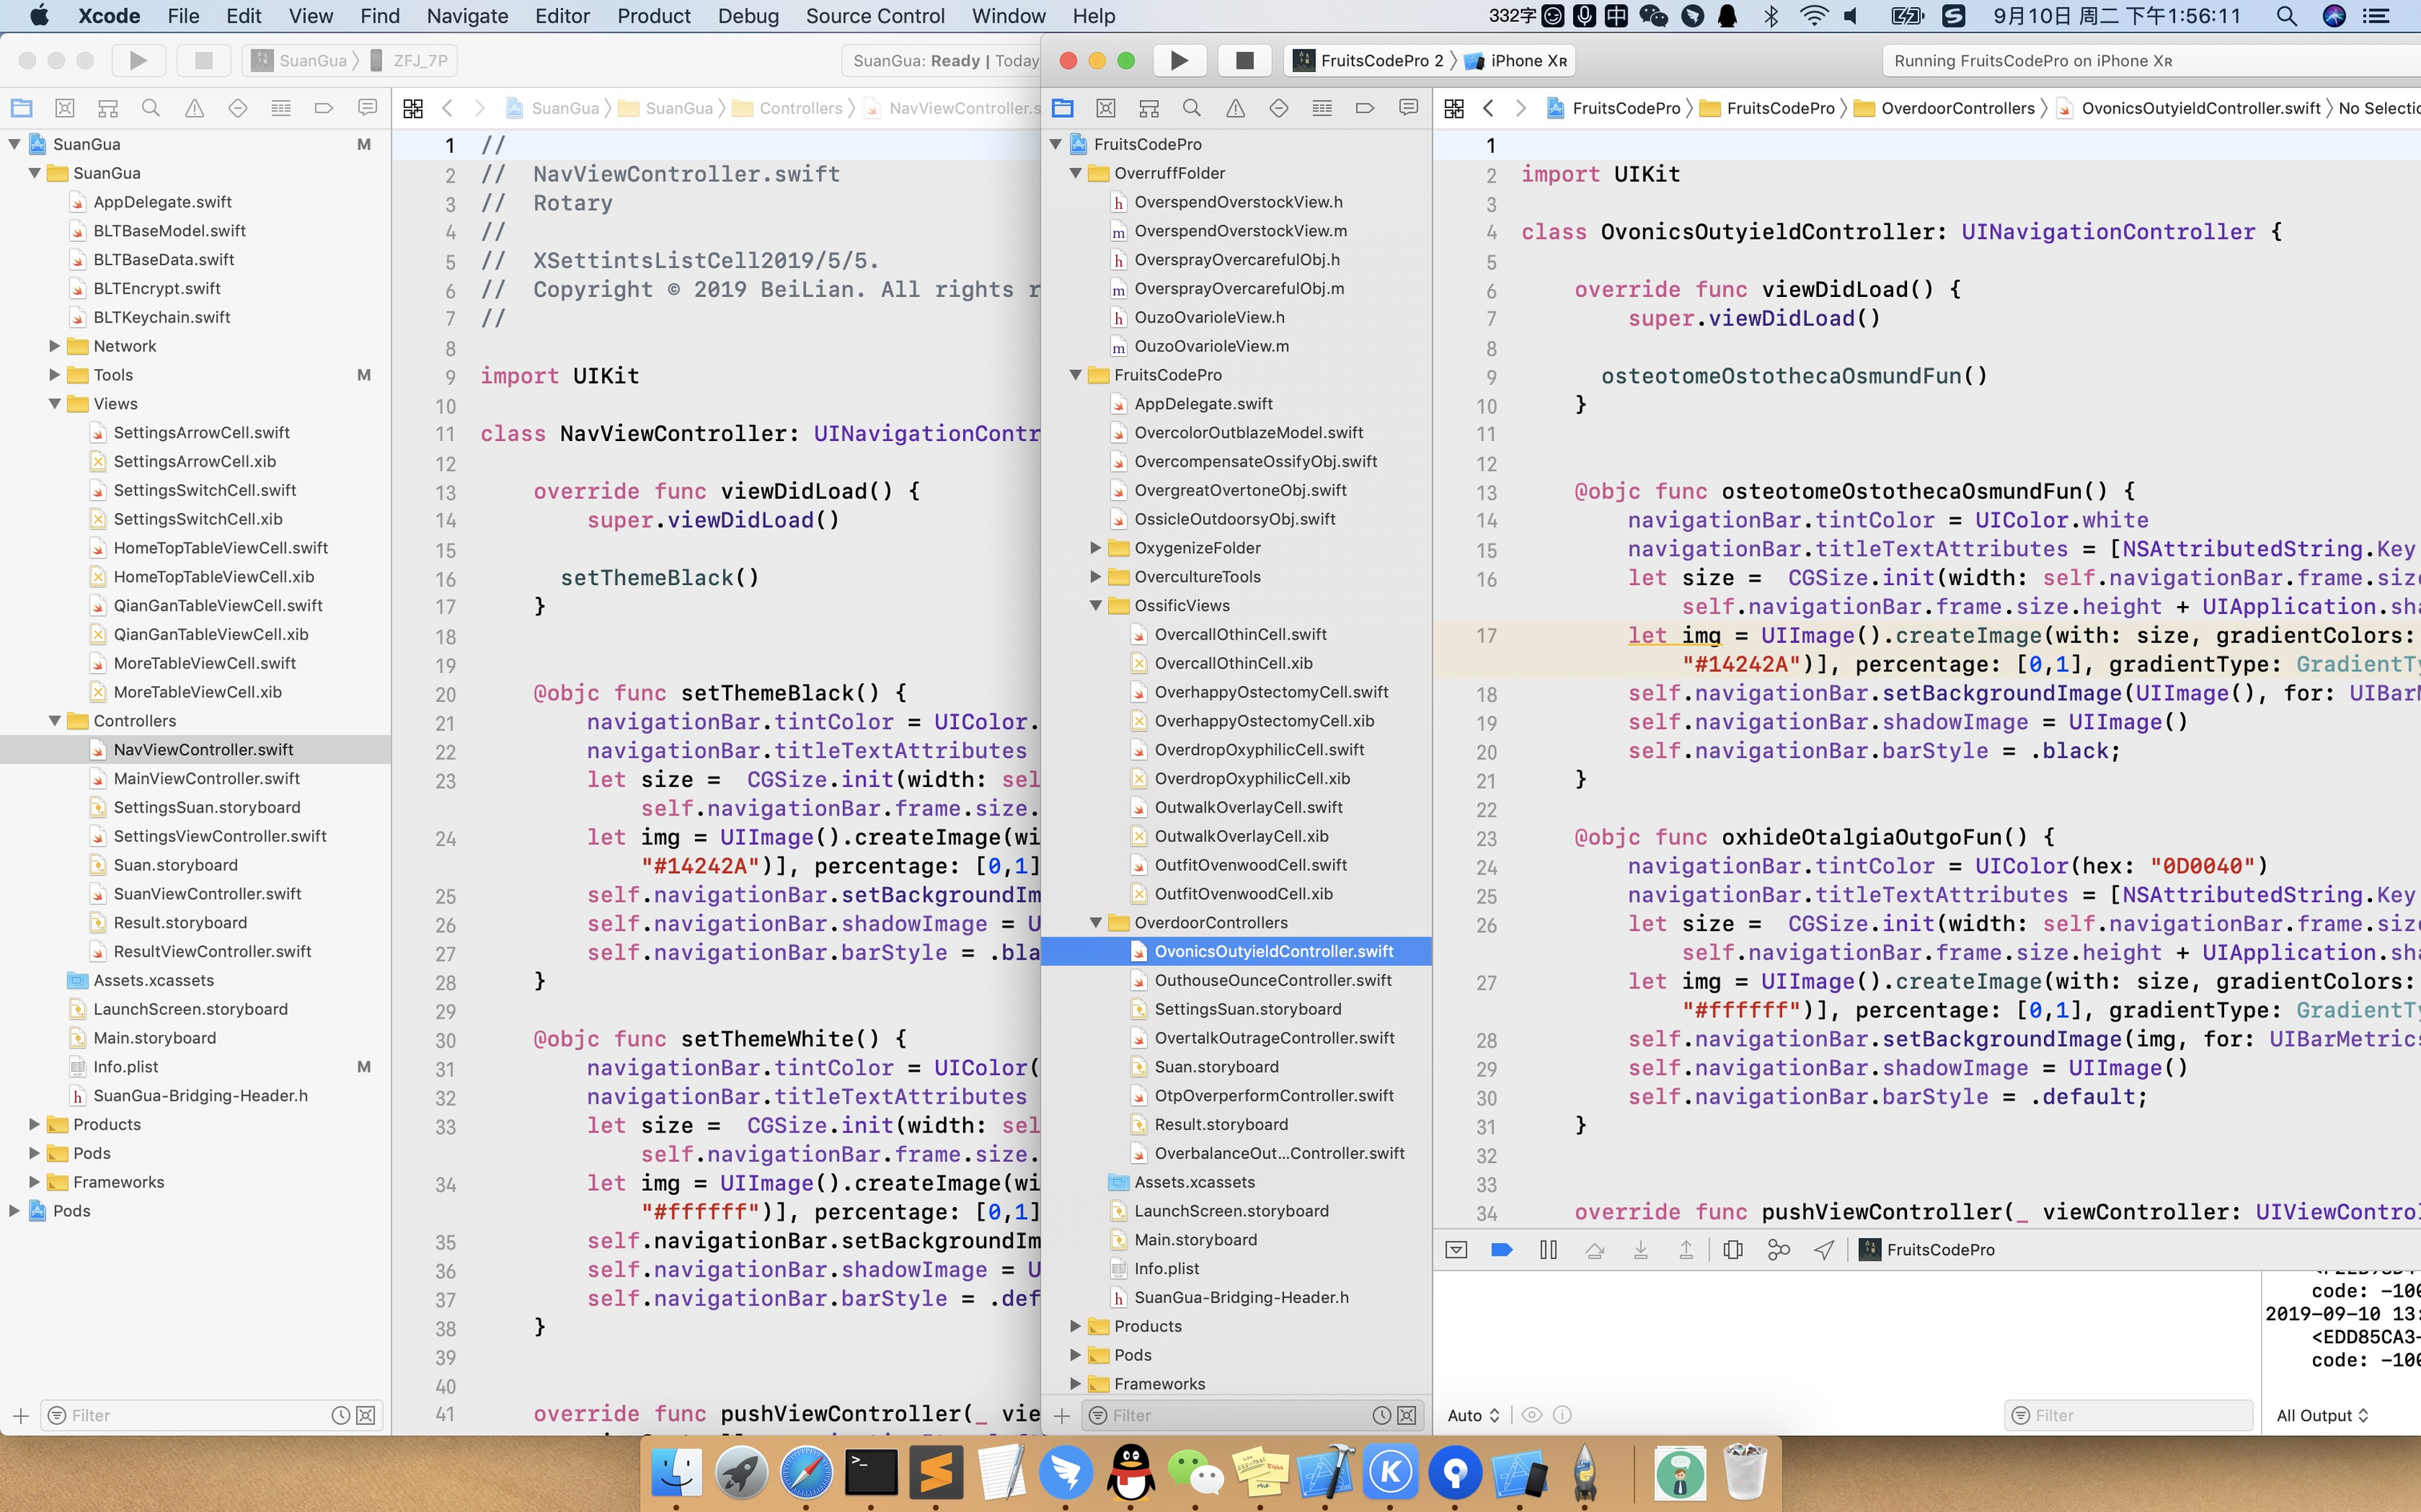The width and height of the screenshot is (2421, 1512).
Task: Hide the debug area using the toggle
Action: coord(1456,1250)
